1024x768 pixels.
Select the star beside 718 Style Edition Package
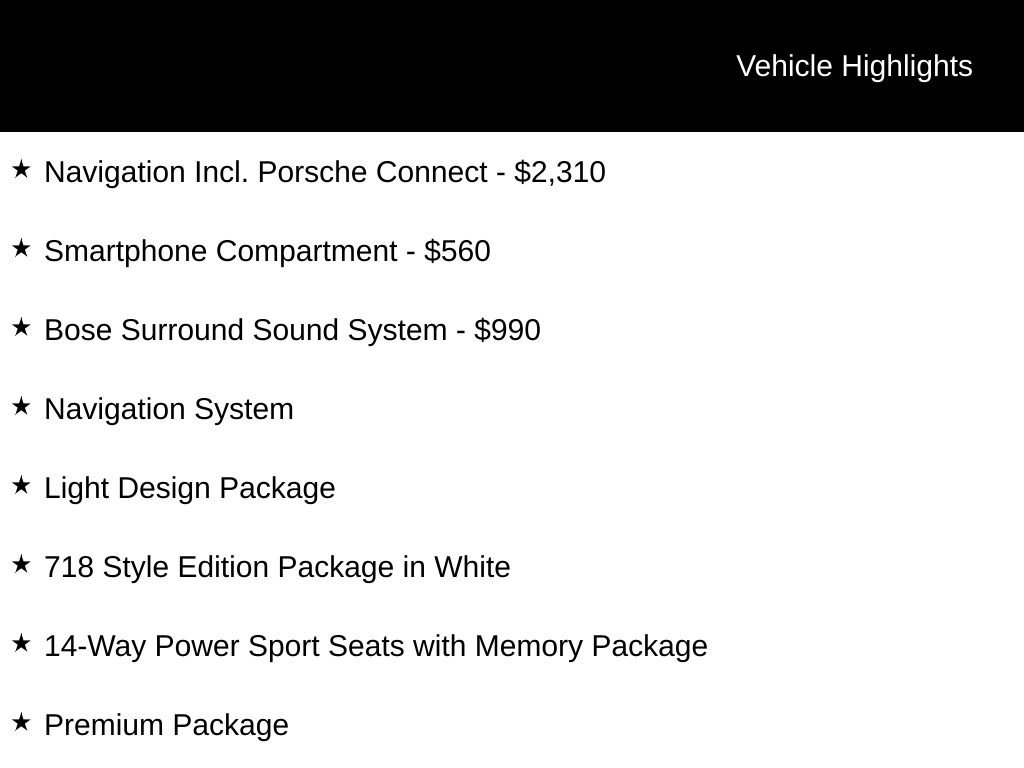pos(22,565)
